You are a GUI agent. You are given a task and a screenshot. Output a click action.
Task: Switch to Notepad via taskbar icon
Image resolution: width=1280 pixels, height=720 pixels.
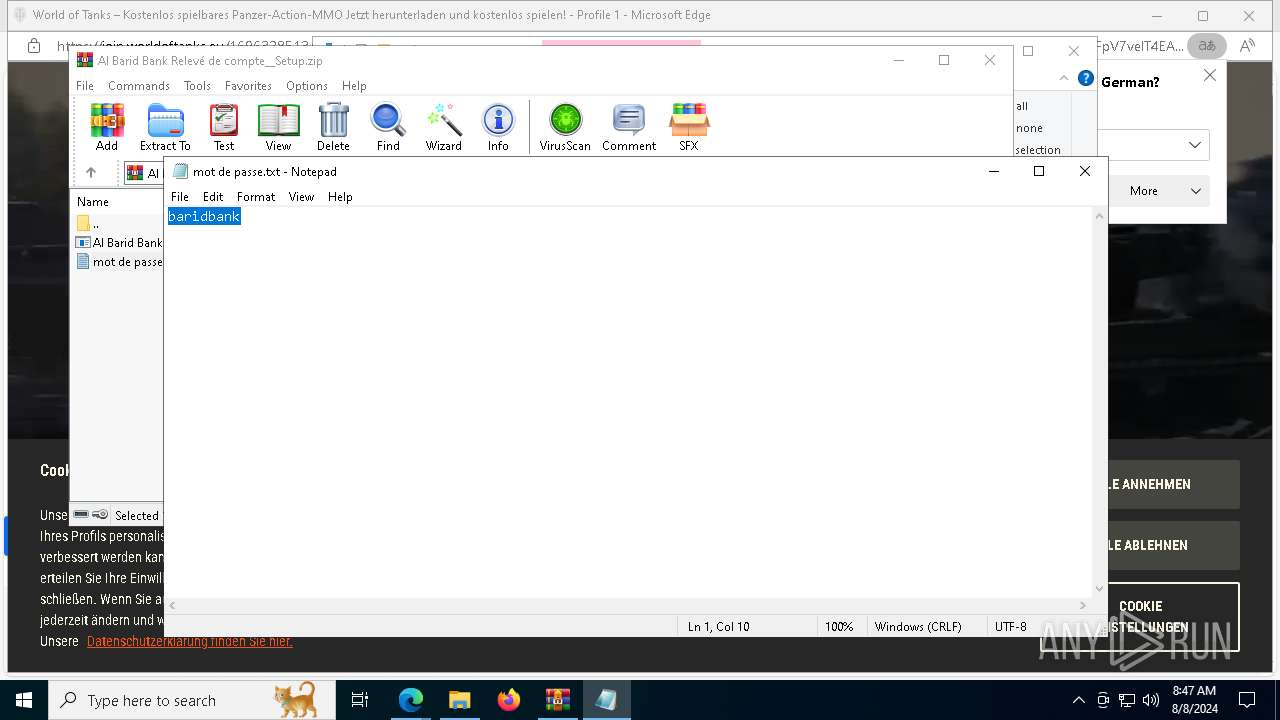pyautogui.click(x=607, y=700)
